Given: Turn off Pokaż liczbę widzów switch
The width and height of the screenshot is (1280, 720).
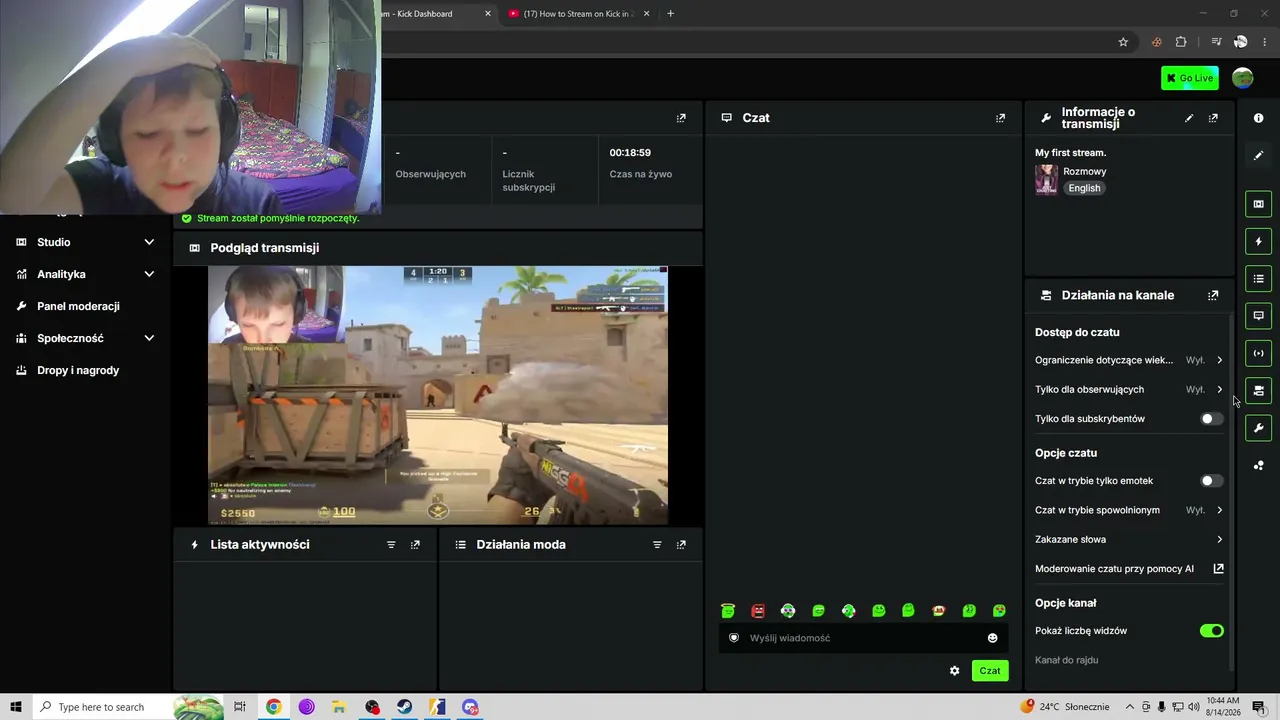Looking at the screenshot, I should [x=1211, y=631].
